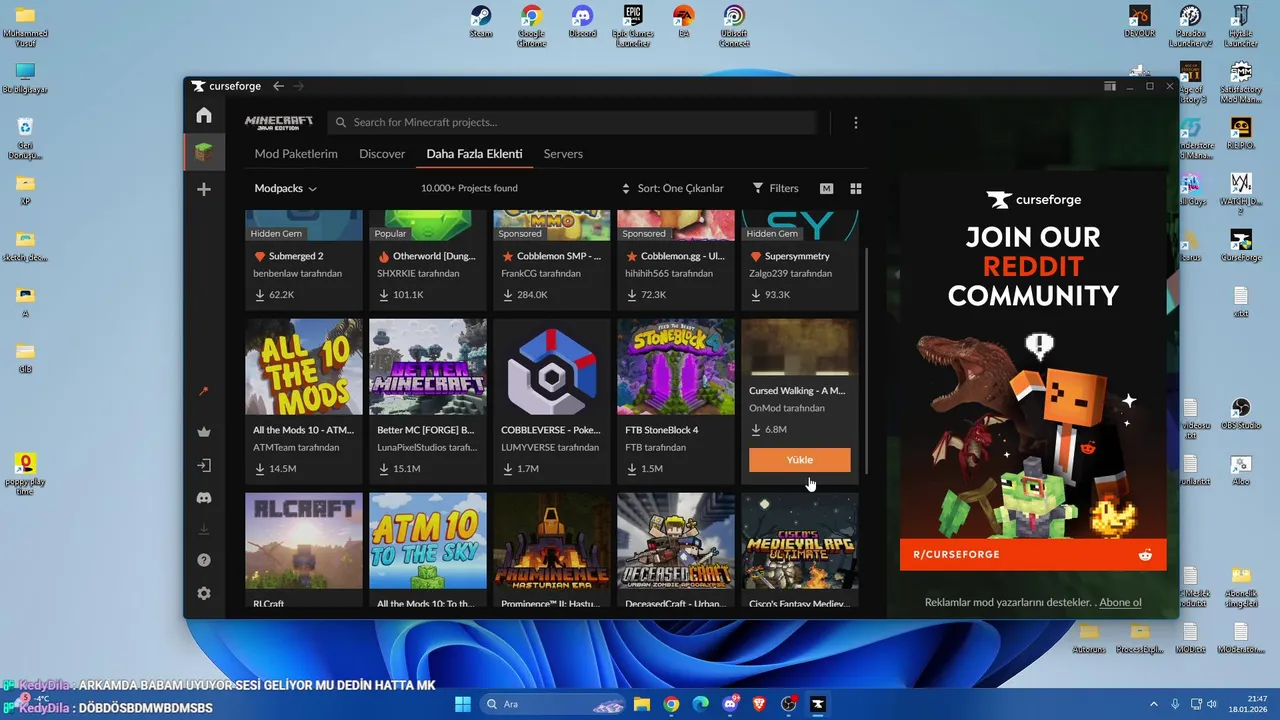Switch to Servers tab
1280x720 pixels.
(x=563, y=154)
